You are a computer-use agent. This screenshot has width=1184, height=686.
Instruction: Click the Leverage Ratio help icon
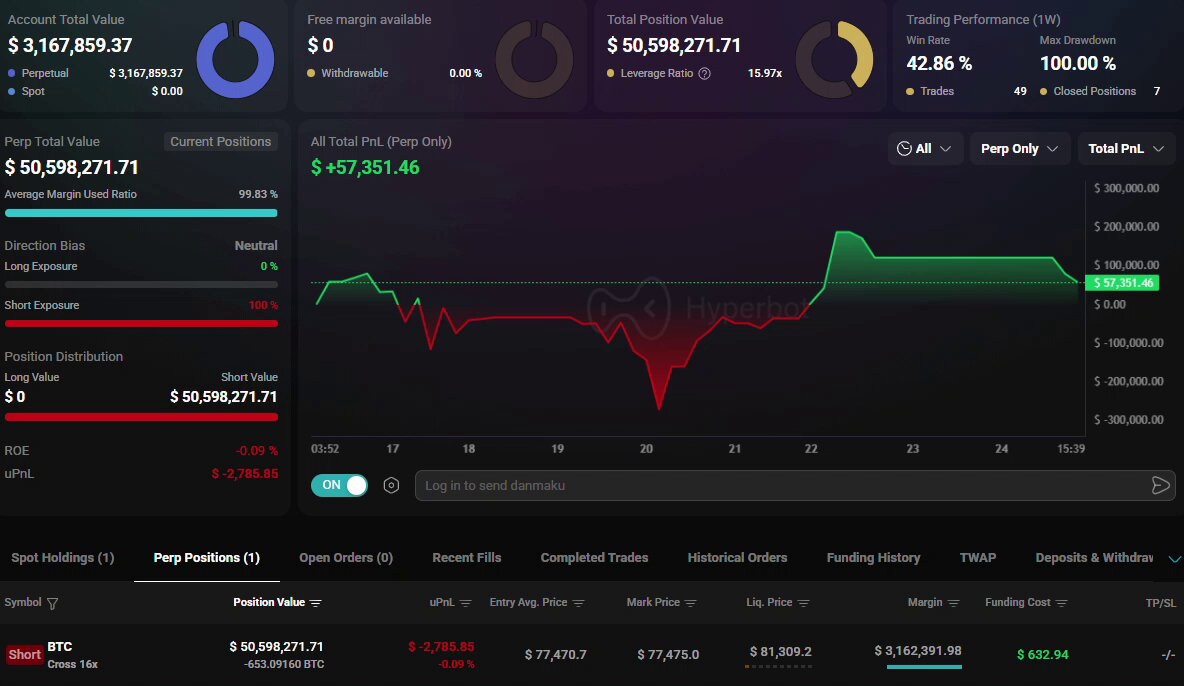704,73
